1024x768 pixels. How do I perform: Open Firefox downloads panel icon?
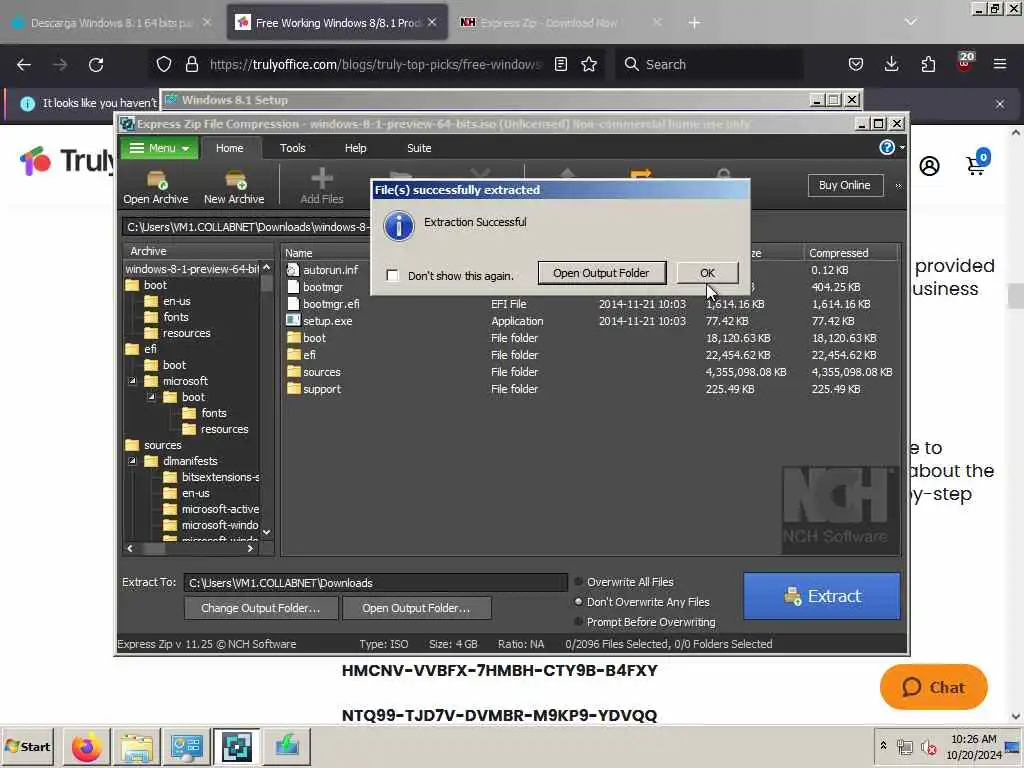tap(891, 64)
